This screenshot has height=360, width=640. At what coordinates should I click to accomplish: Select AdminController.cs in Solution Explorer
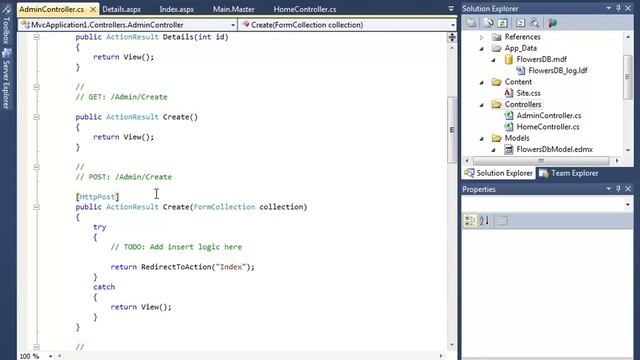pyautogui.click(x=549, y=116)
